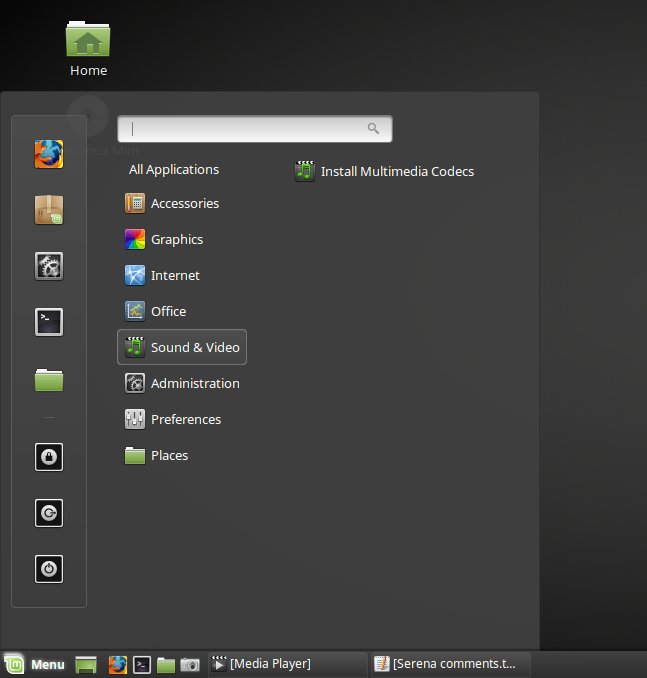
Task: Select the Sound & Video category
Action: 182,347
